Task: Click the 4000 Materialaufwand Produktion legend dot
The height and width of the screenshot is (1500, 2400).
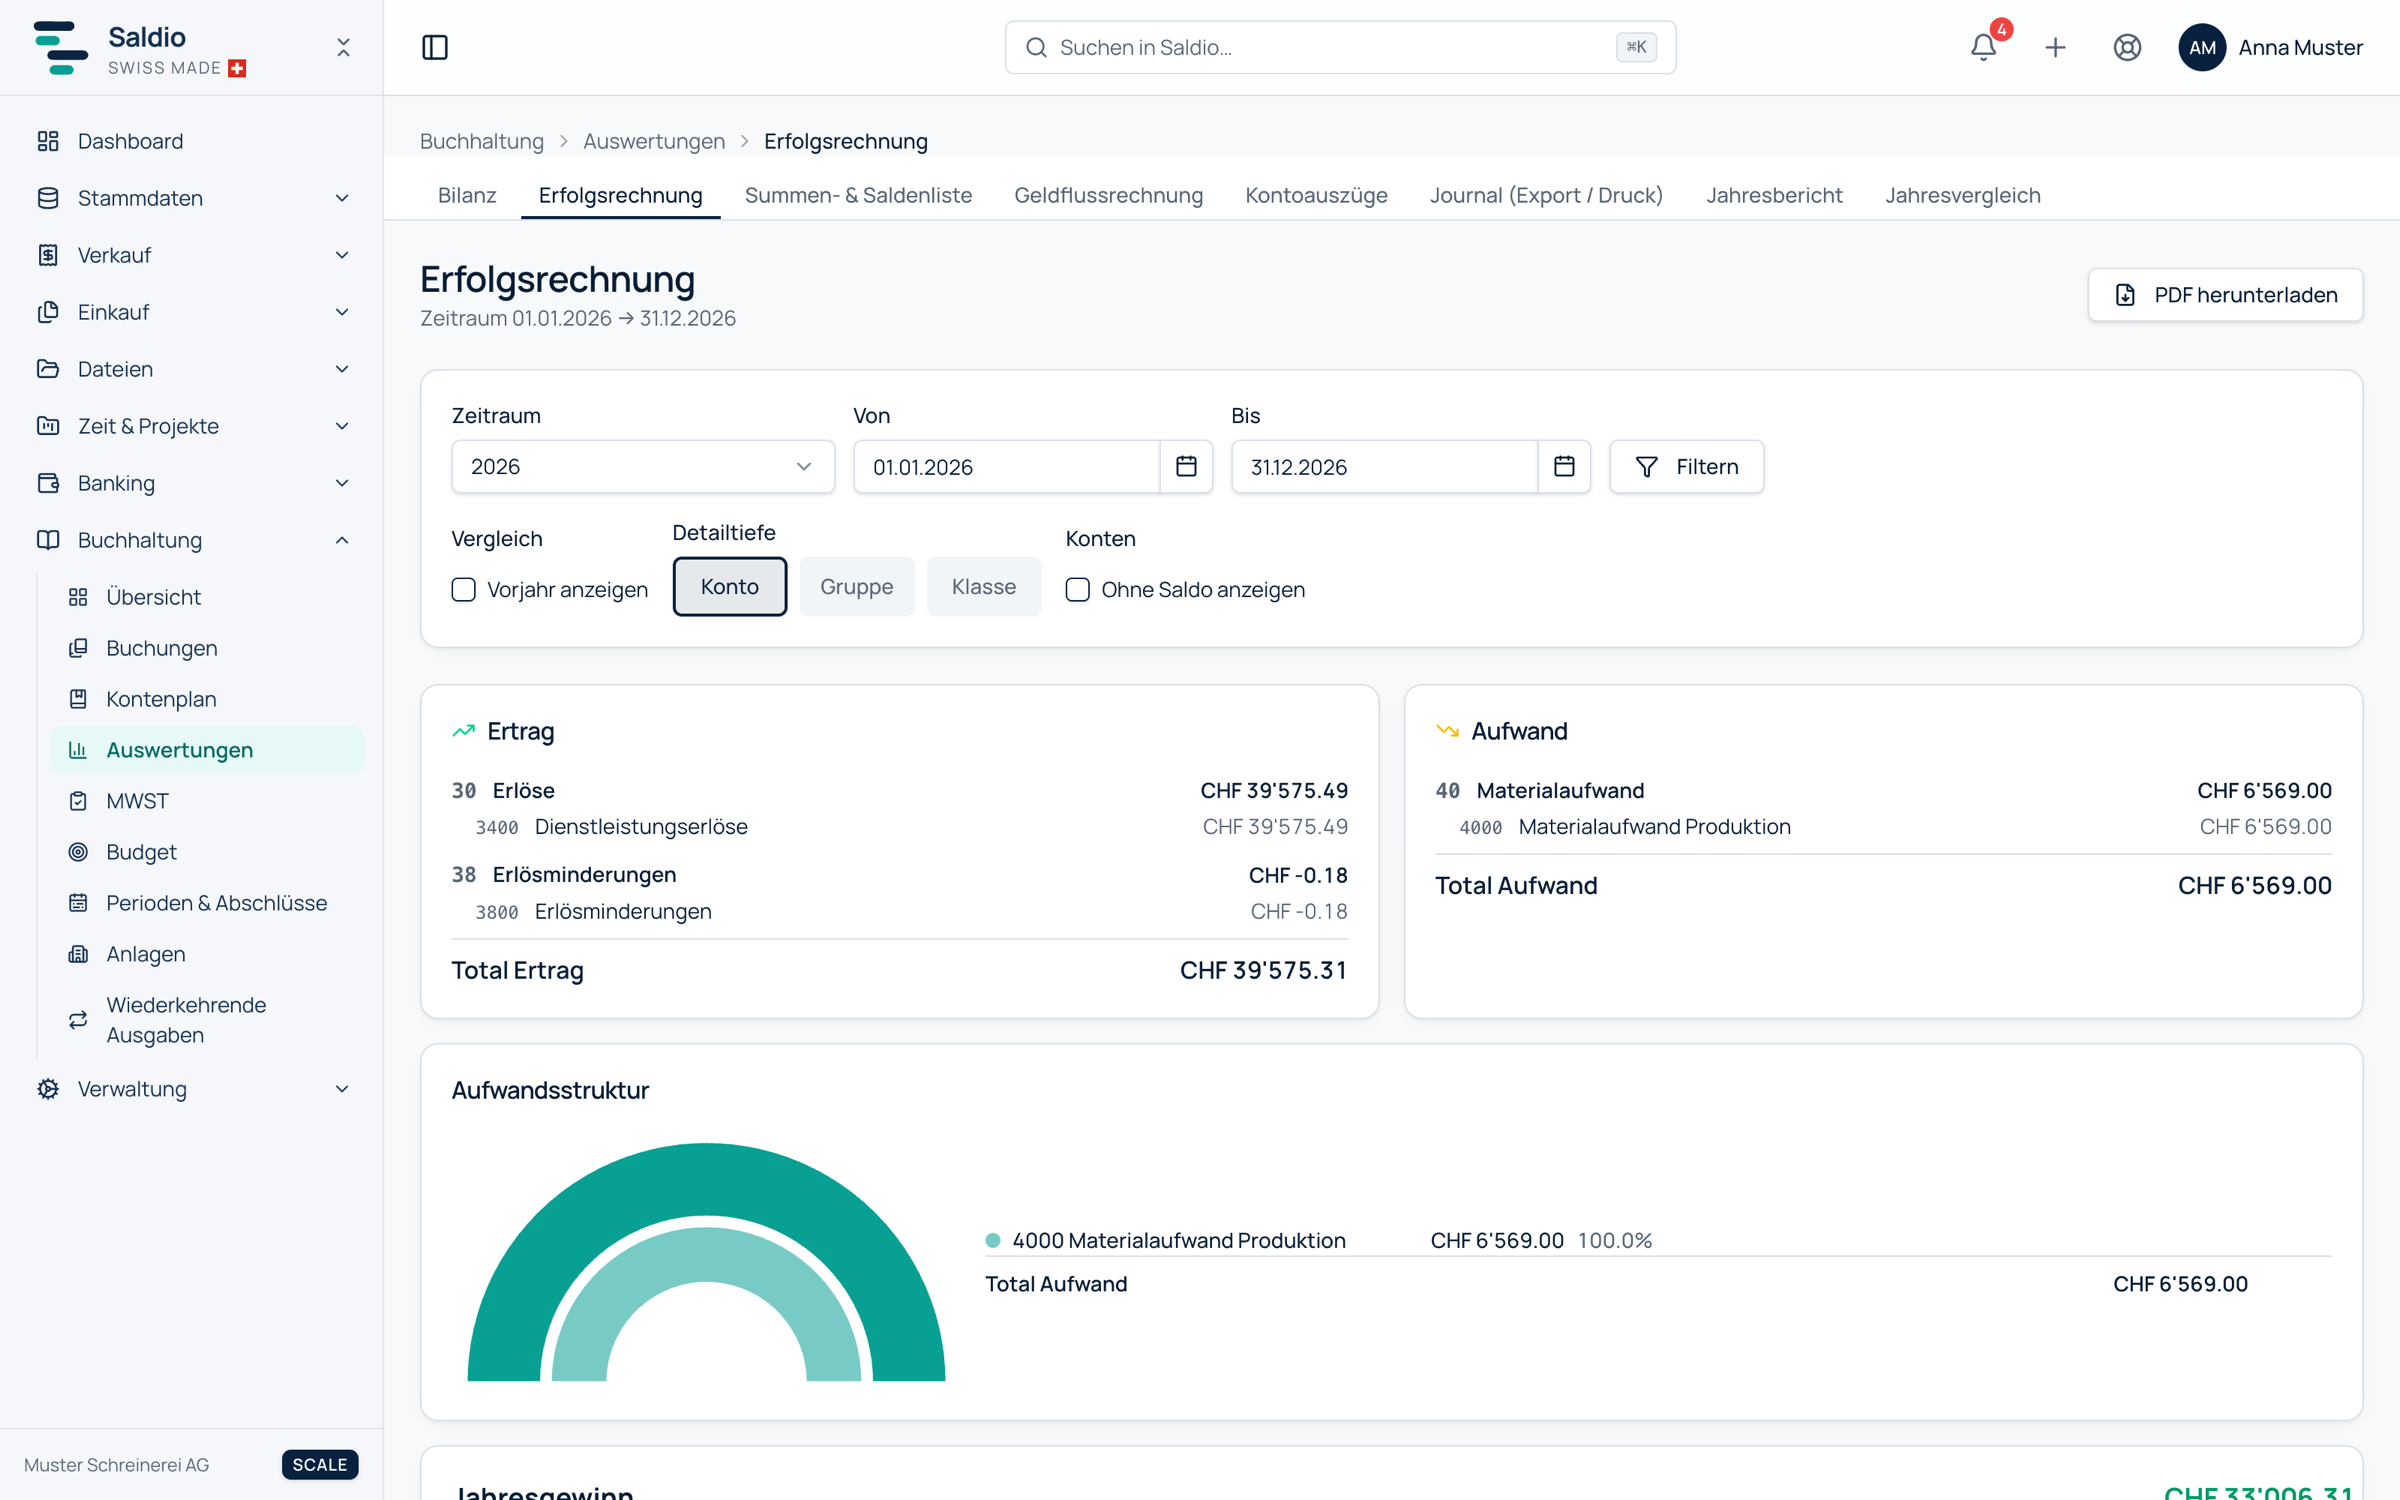Action: click(x=993, y=1240)
